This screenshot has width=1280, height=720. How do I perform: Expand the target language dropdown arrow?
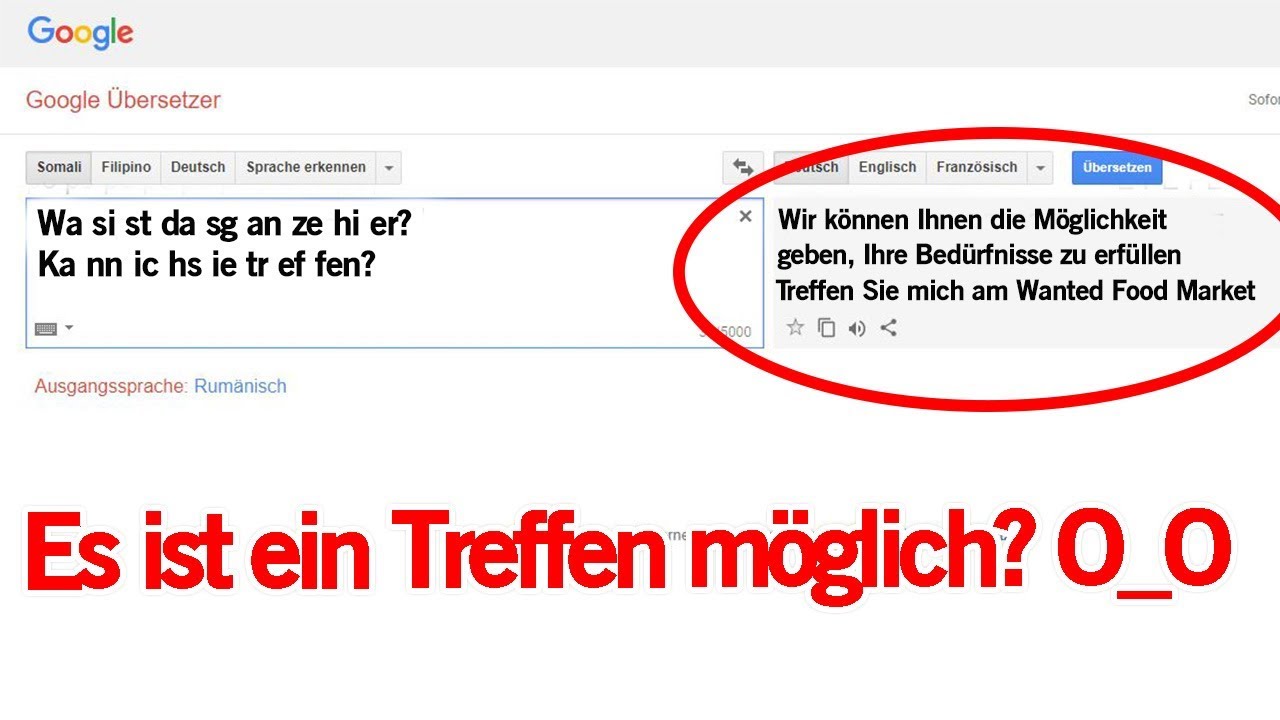(x=1041, y=167)
